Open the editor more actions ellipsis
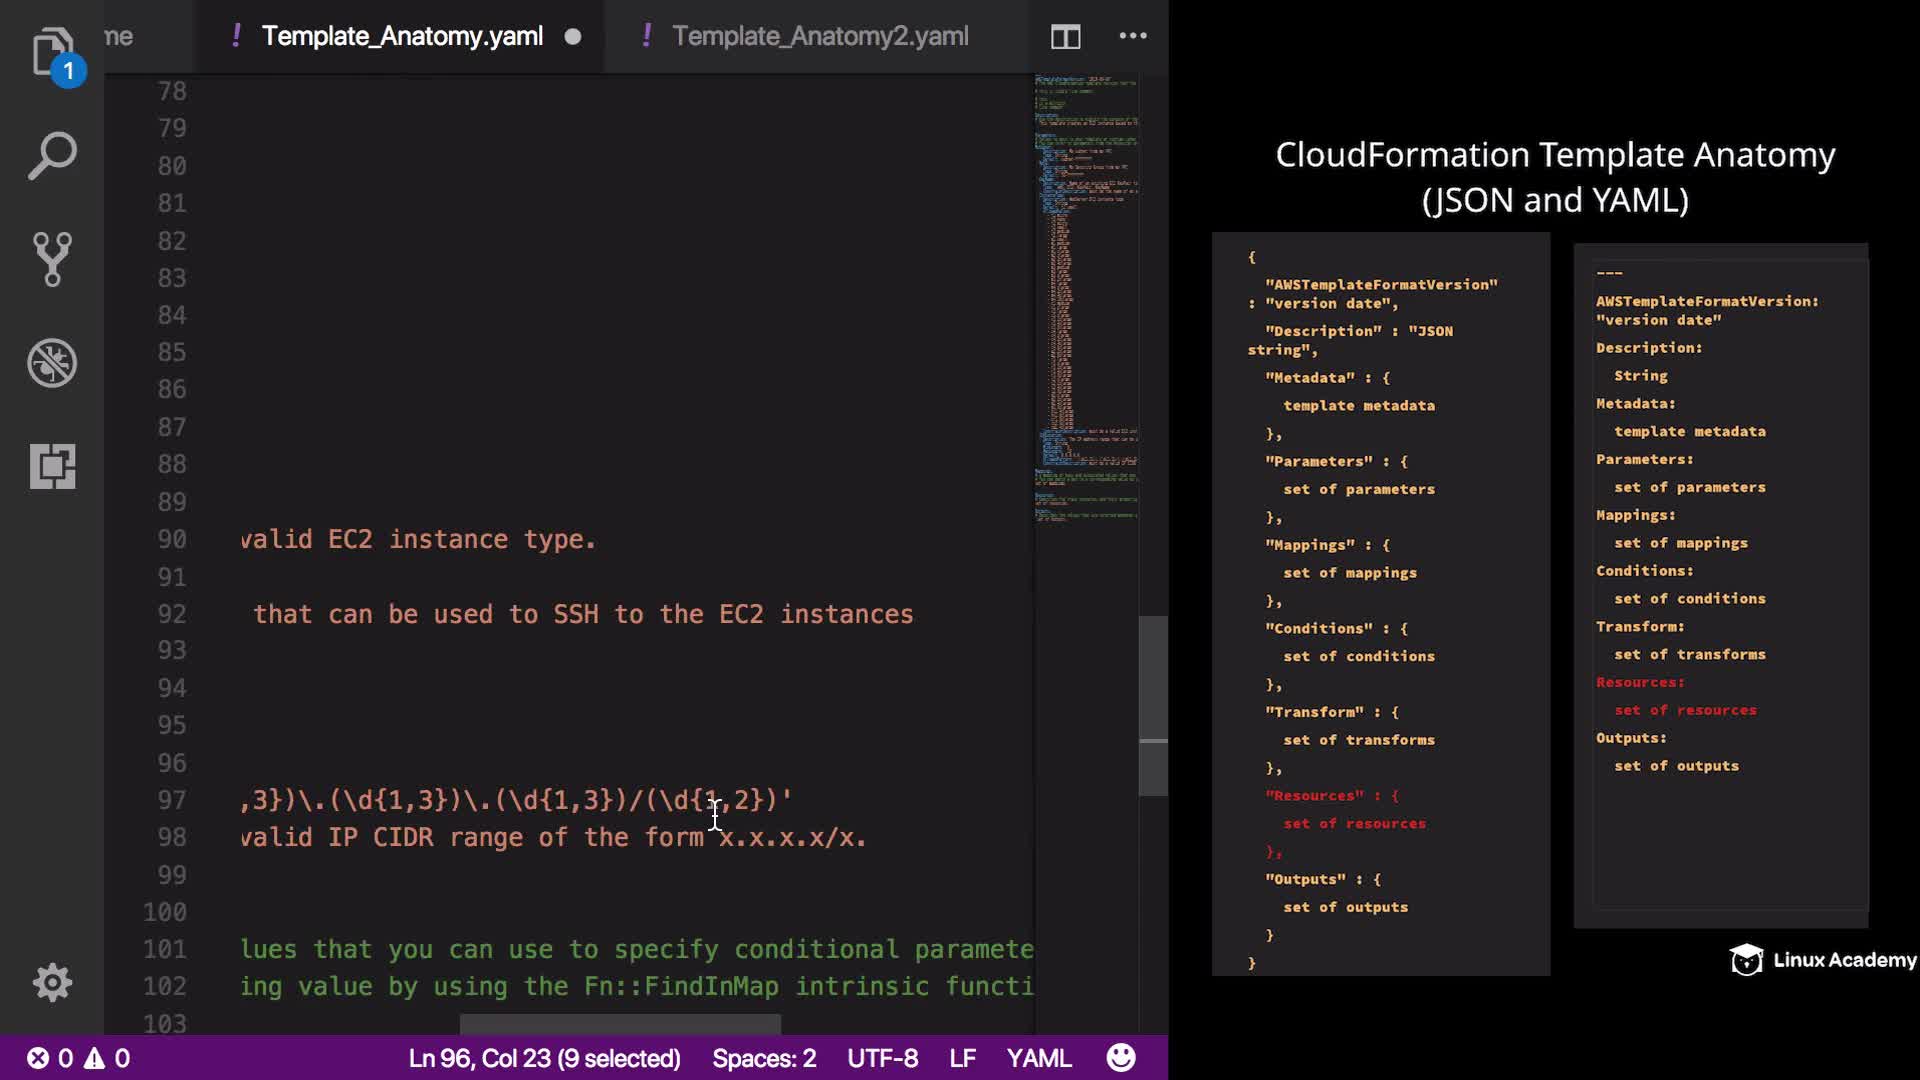Image resolution: width=1920 pixels, height=1080 pixels. pos(1132,36)
